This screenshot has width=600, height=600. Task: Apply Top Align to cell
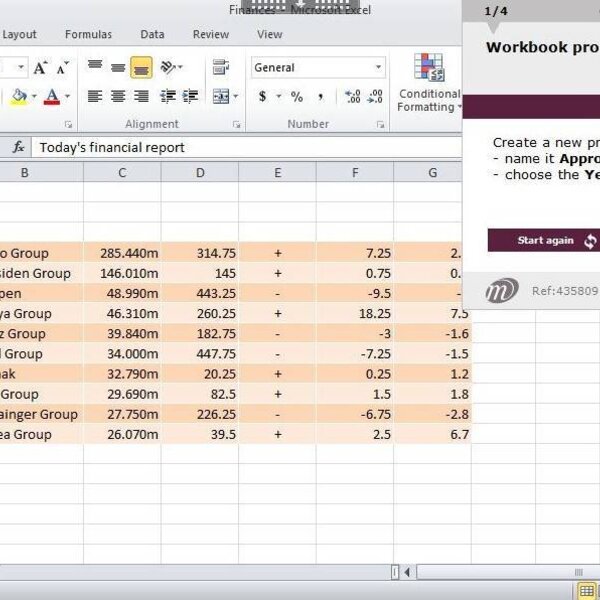pyautogui.click(x=95, y=67)
